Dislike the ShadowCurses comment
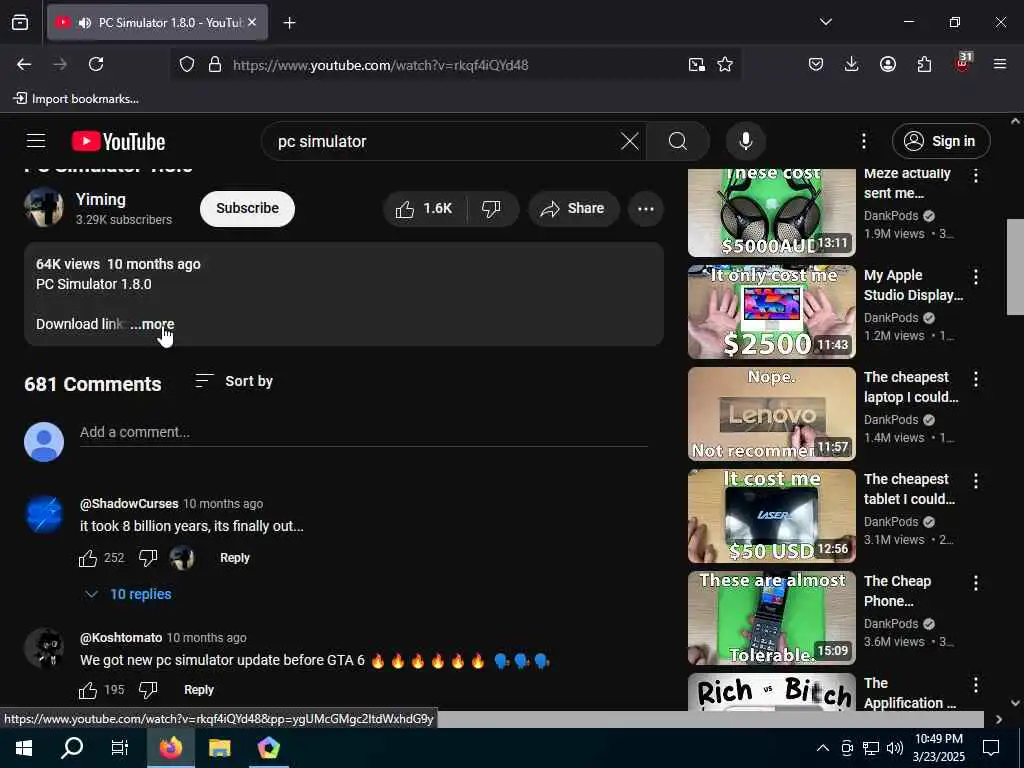 coord(148,558)
